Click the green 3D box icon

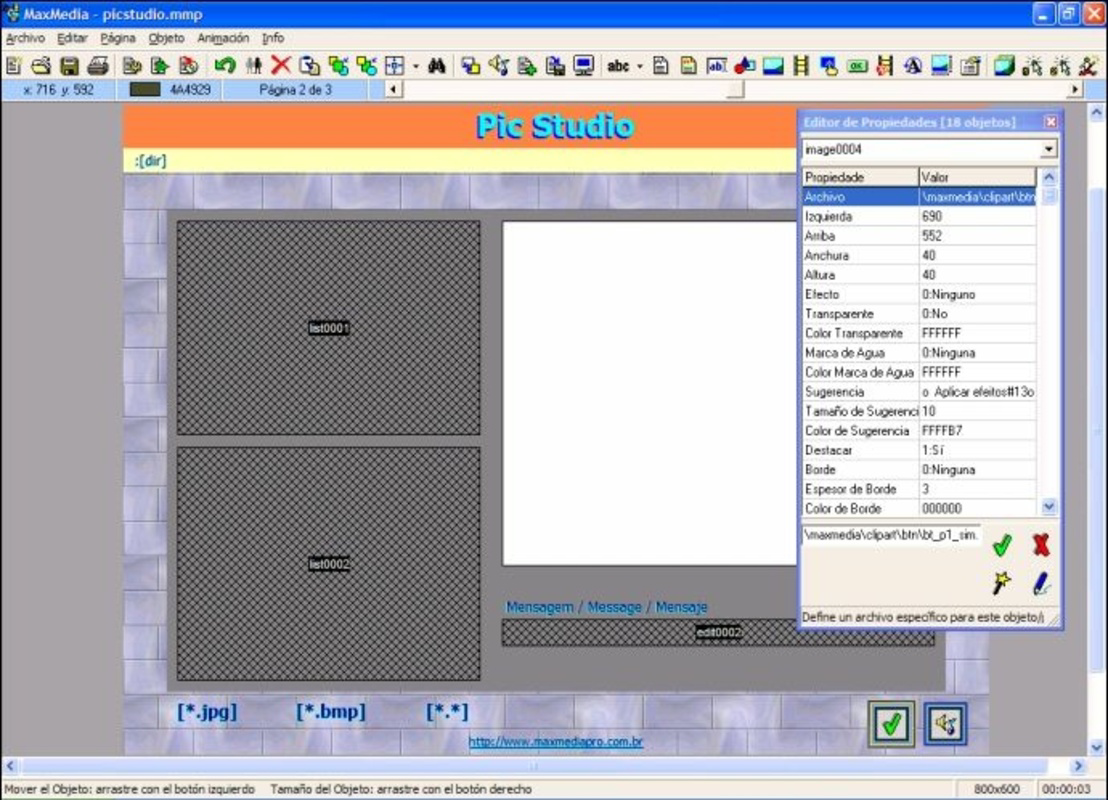coord(1003,66)
